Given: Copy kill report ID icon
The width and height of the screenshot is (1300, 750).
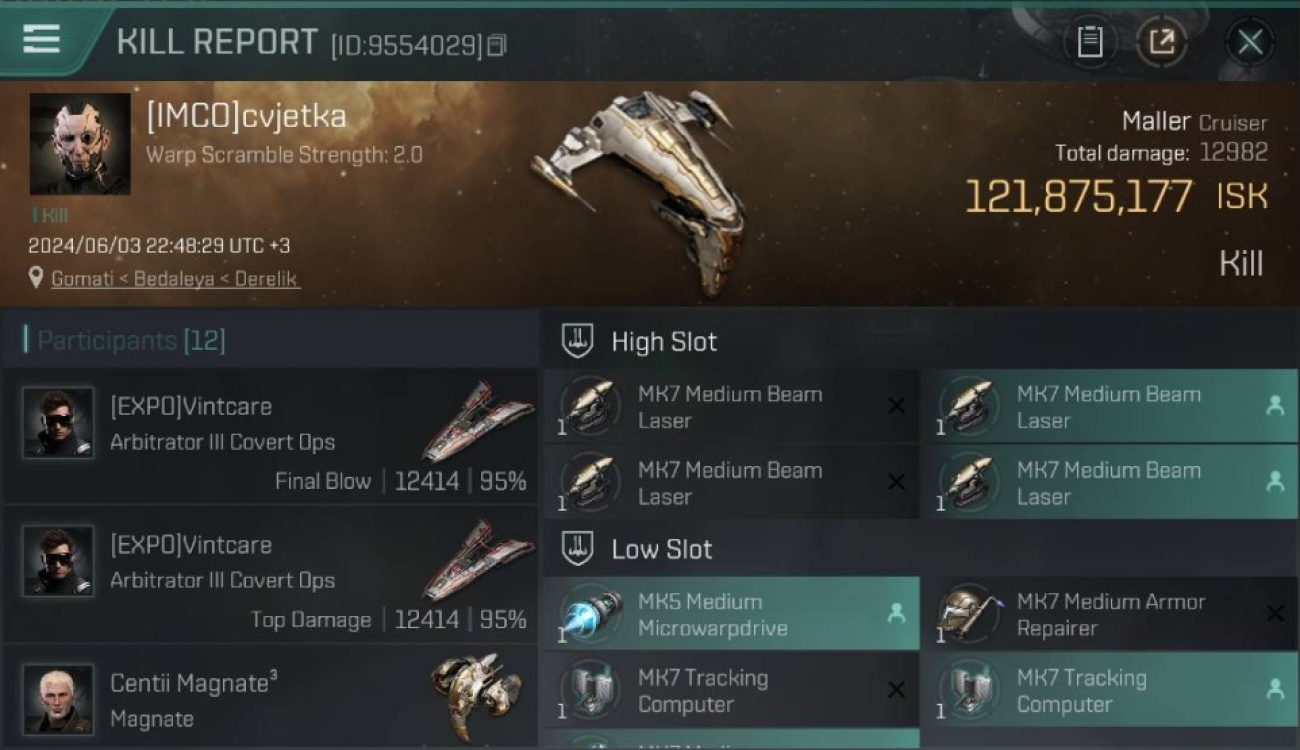Looking at the screenshot, I should tap(496, 45).
